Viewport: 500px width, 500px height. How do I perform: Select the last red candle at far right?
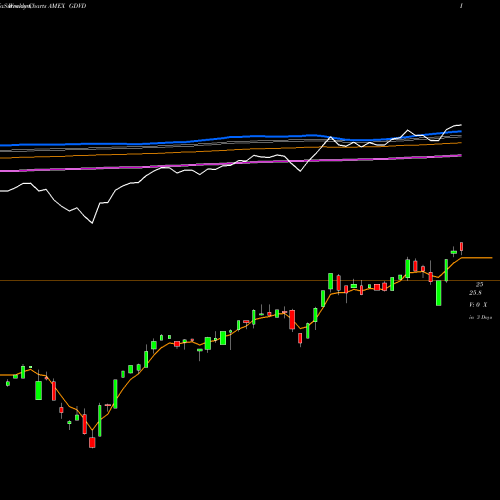[462, 248]
